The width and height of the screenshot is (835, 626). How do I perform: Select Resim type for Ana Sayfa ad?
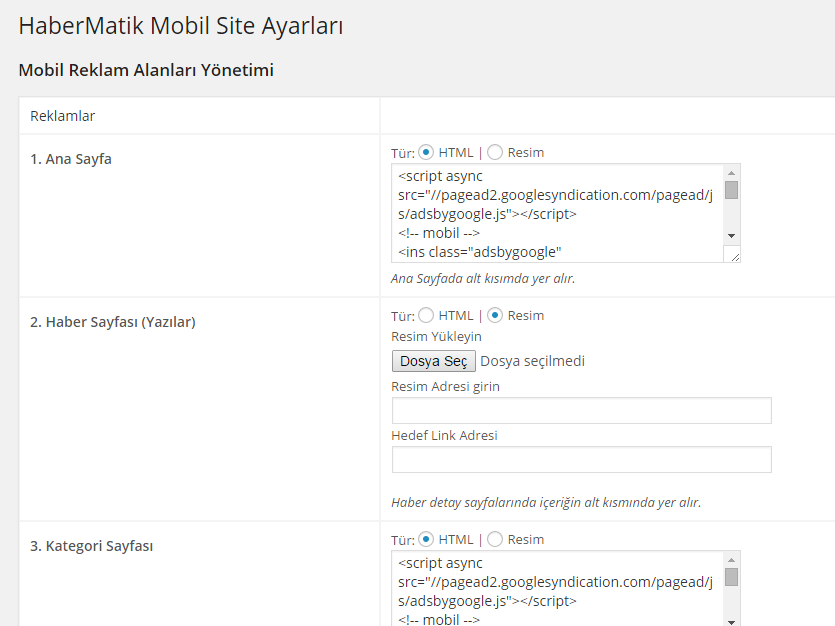495,152
